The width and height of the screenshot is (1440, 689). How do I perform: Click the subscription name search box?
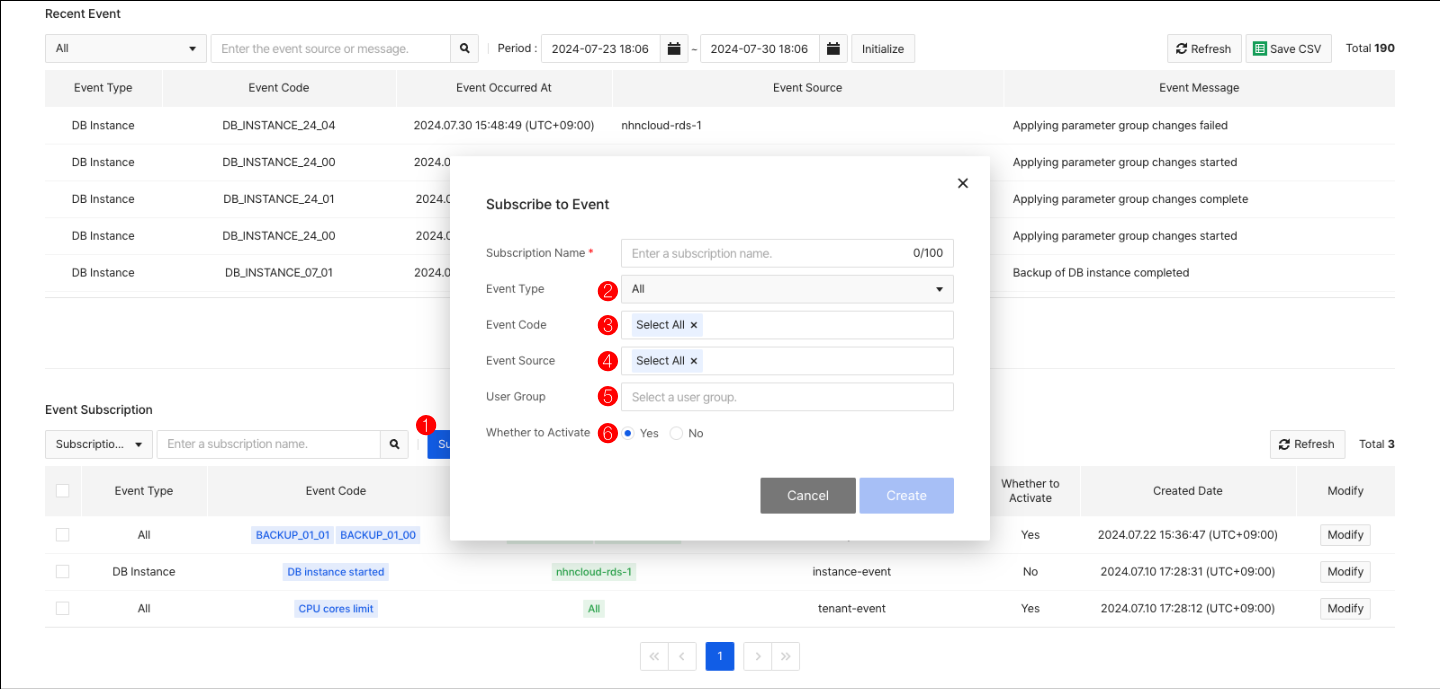pos(268,444)
